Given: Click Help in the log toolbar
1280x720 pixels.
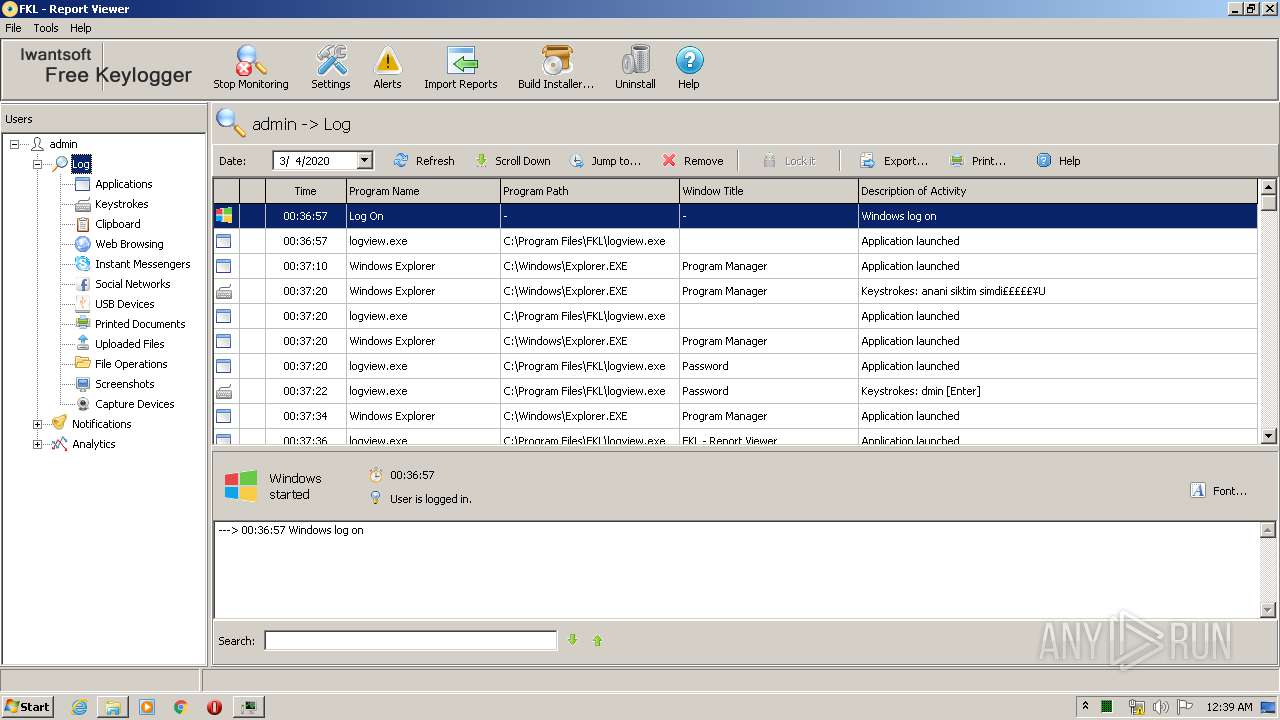Looking at the screenshot, I should 1058,160.
